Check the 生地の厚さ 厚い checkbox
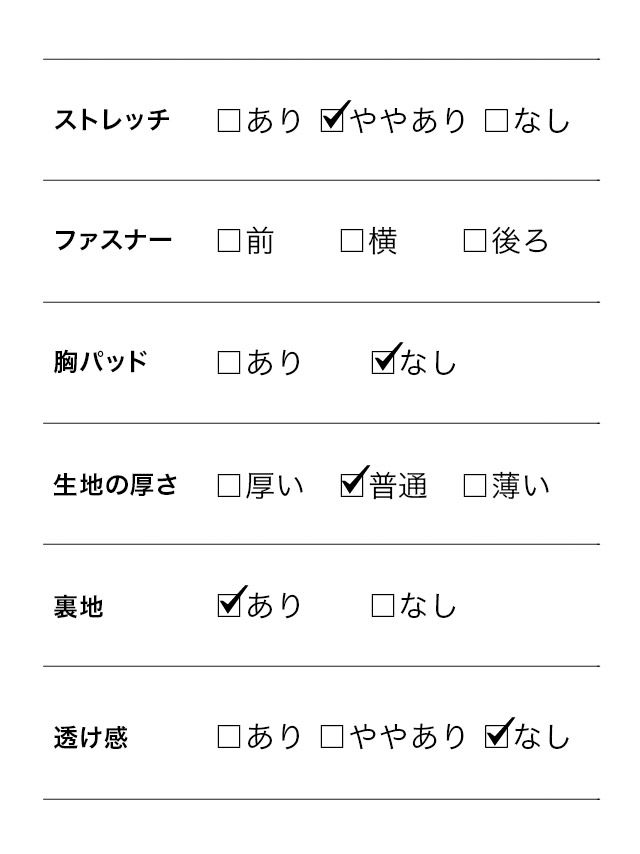This screenshot has height=854, width=640. pyautogui.click(x=228, y=486)
